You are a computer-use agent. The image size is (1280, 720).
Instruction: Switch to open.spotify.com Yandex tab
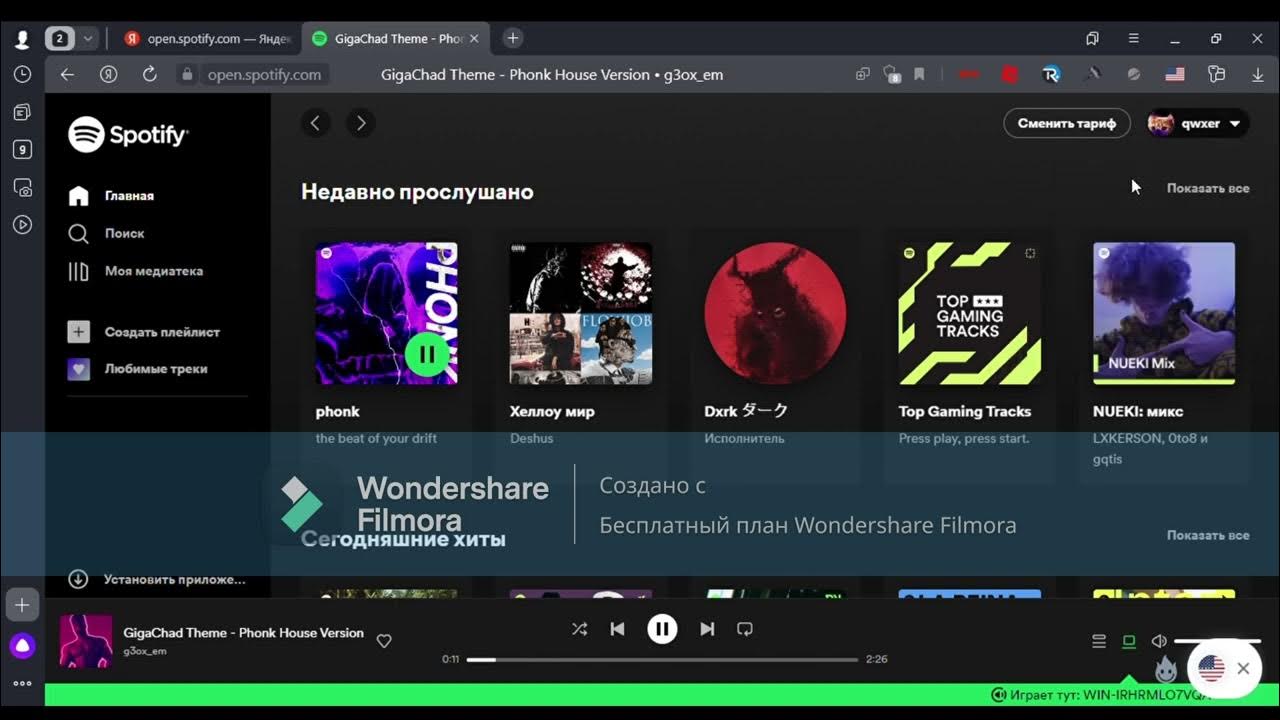(209, 39)
